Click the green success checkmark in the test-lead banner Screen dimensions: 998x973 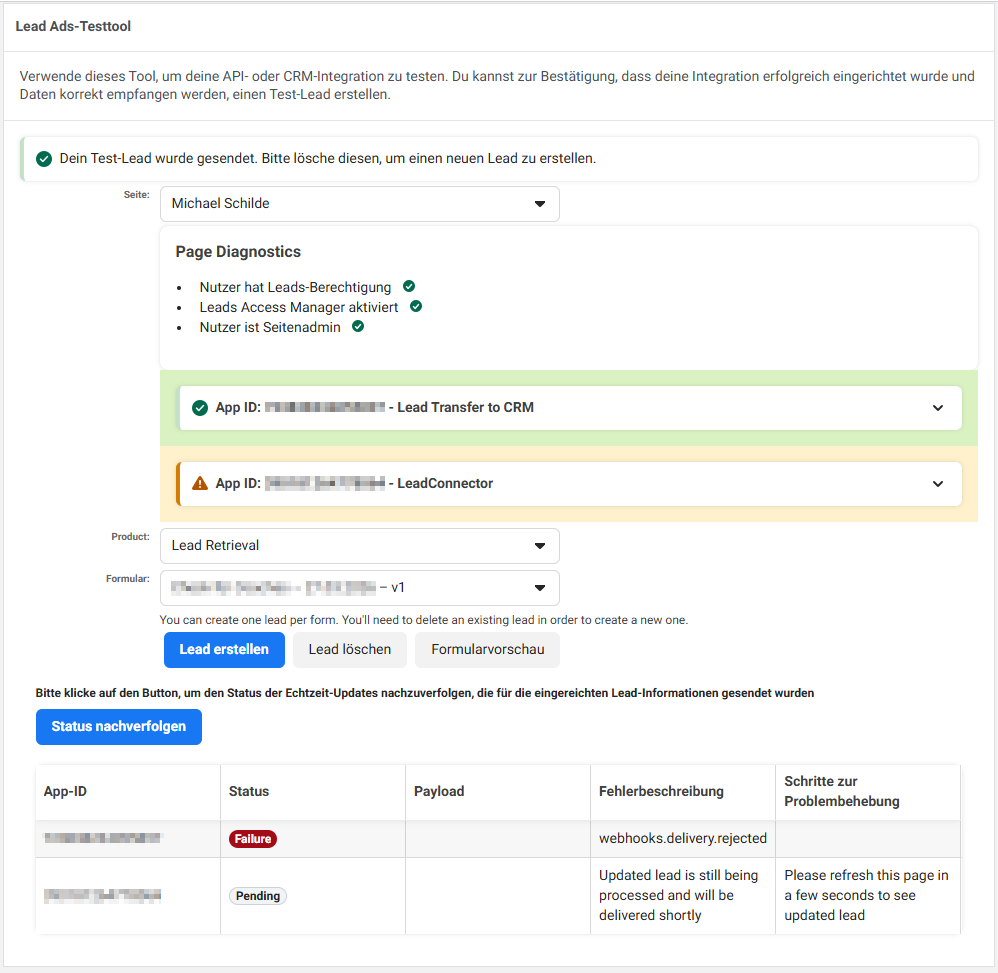click(x=43, y=159)
